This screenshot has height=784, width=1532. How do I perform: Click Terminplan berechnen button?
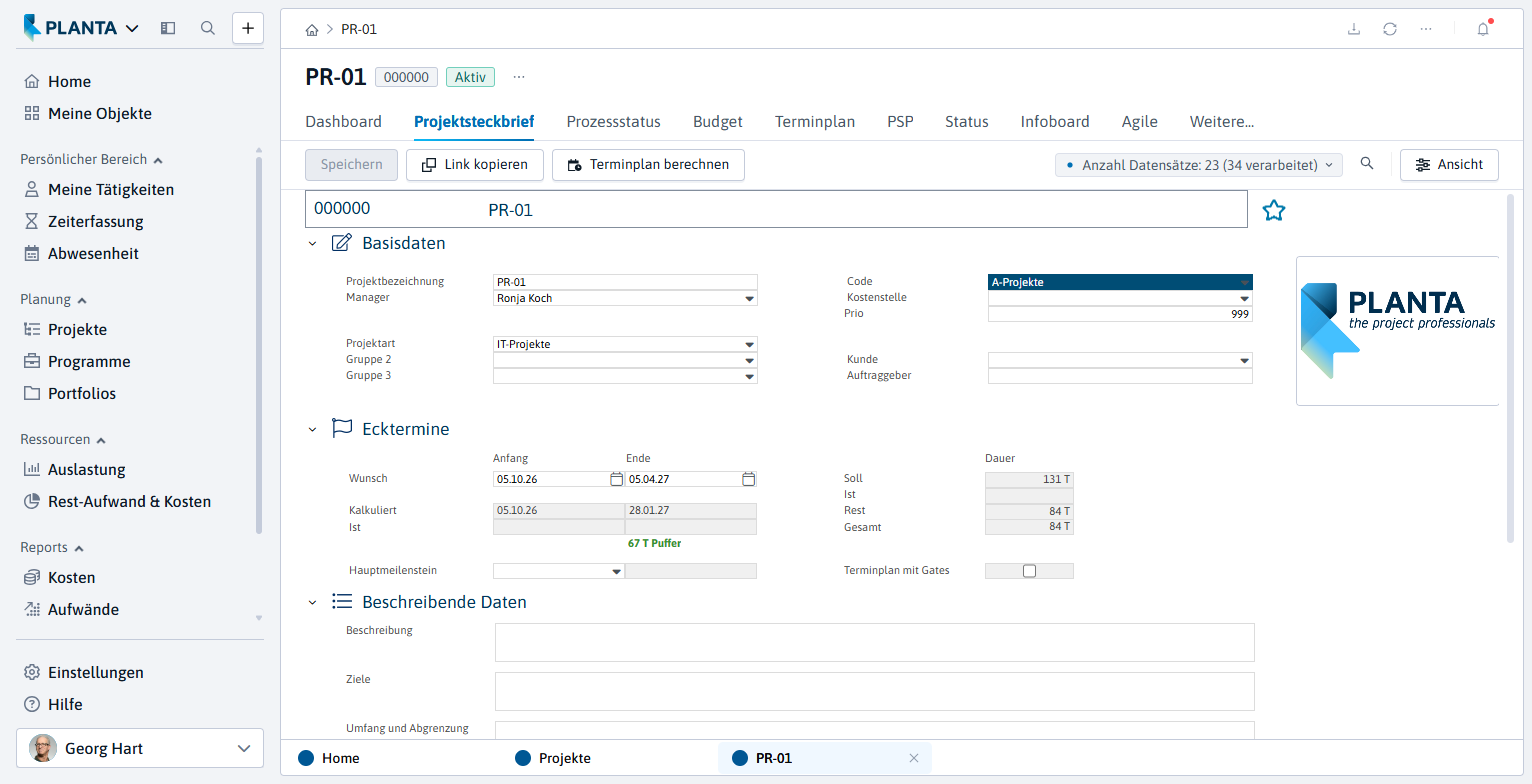(x=648, y=165)
